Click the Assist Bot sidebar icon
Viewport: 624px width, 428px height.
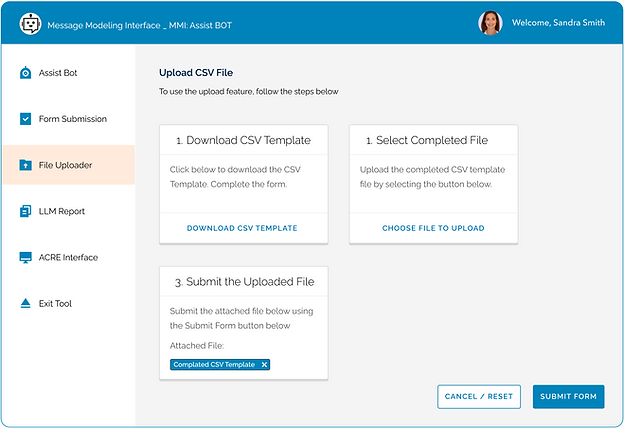coord(25,73)
